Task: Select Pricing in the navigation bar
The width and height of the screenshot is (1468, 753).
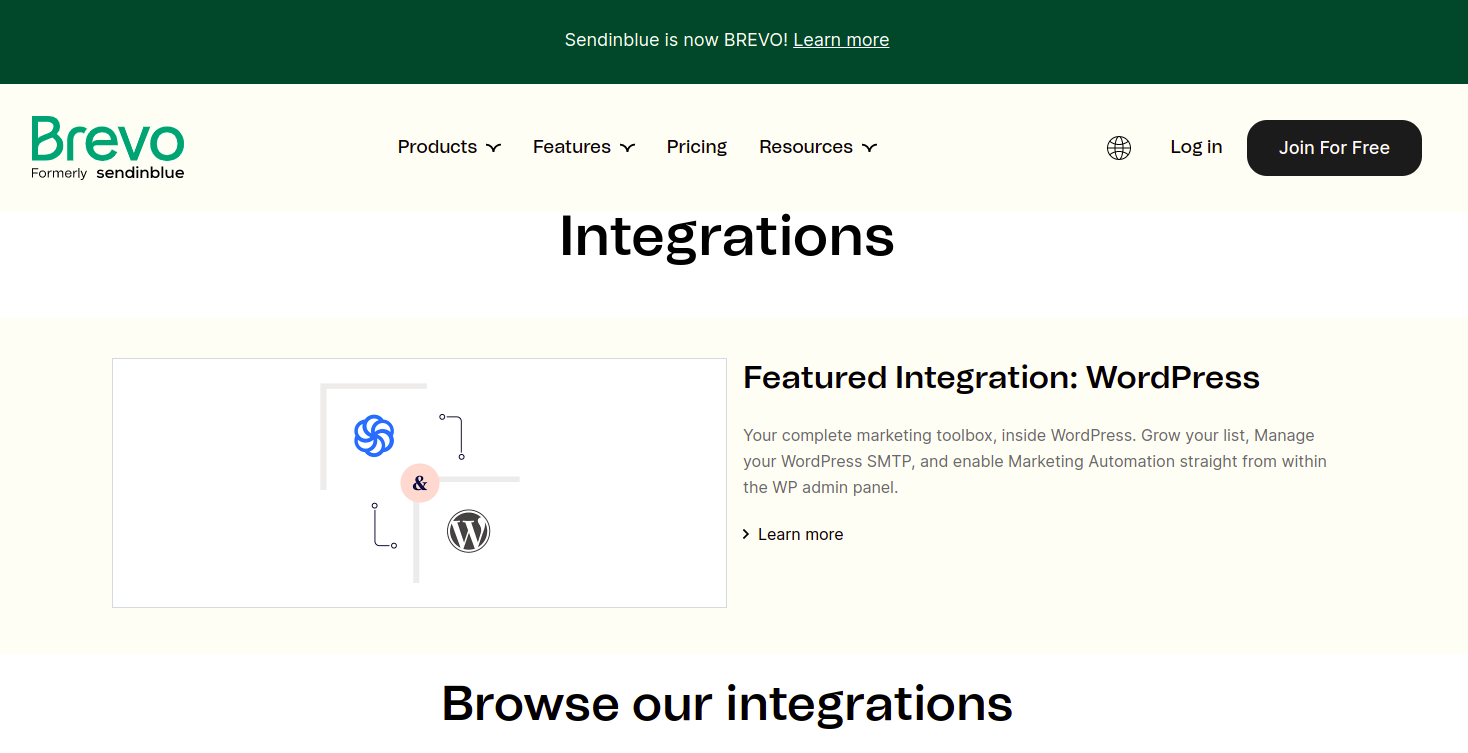Action: 697,146
